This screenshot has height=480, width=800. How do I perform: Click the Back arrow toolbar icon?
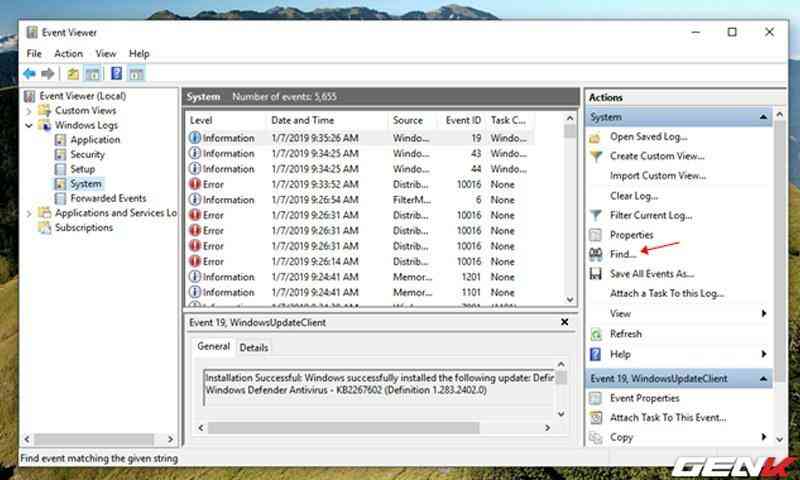(29, 74)
